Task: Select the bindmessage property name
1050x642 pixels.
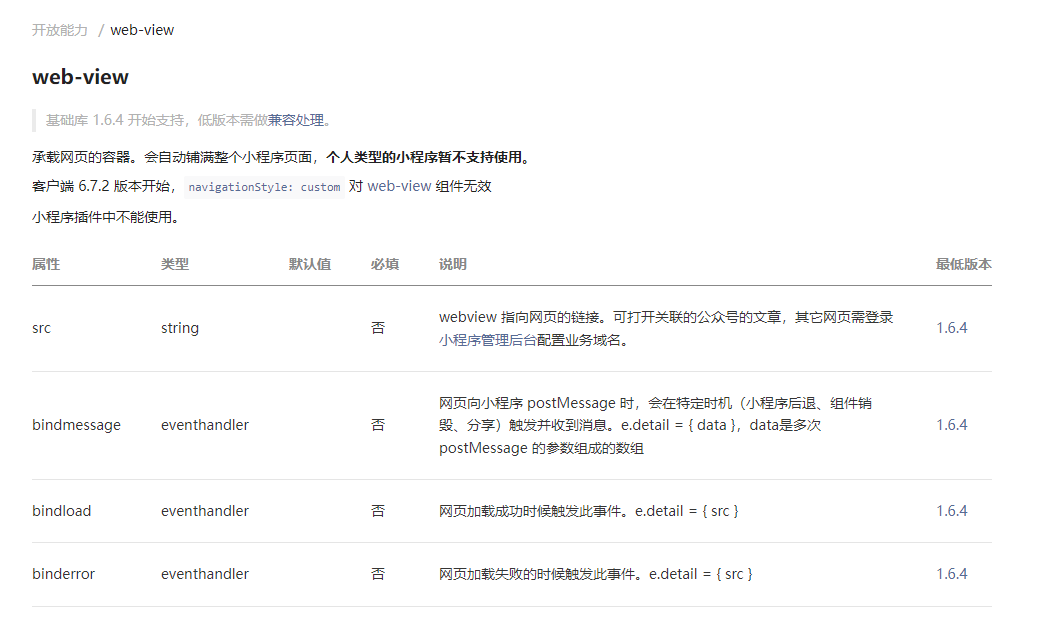Action: pyautogui.click(x=75, y=424)
